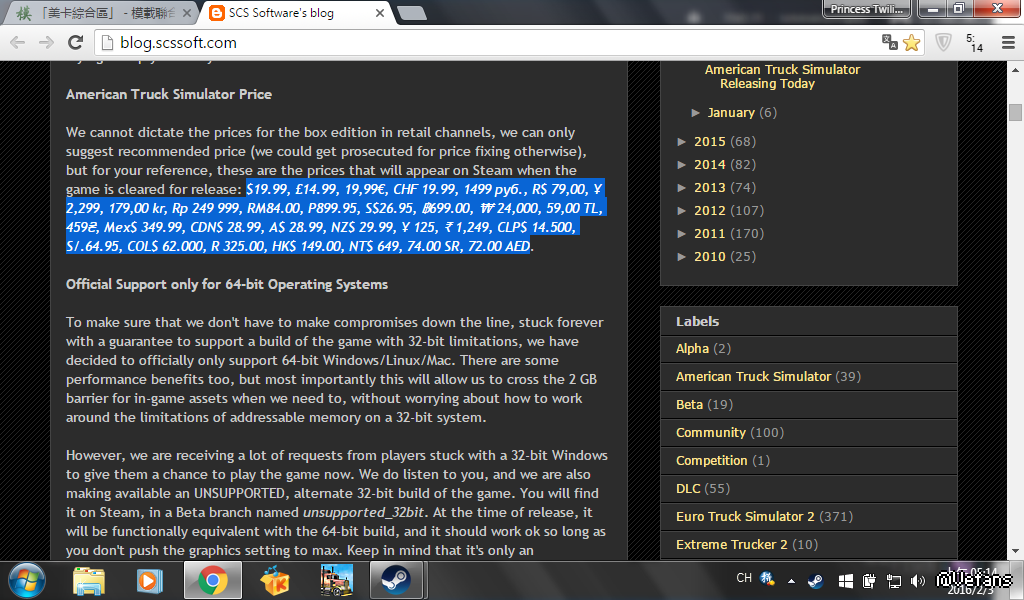Click the page vertical scrollbar thumb
The height and width of the screenshot is (600, 1024).
coord(1015,110)
